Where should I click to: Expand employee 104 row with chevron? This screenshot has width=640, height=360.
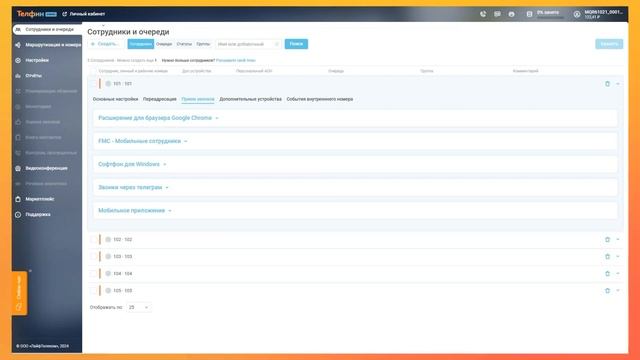pos(618,273)
